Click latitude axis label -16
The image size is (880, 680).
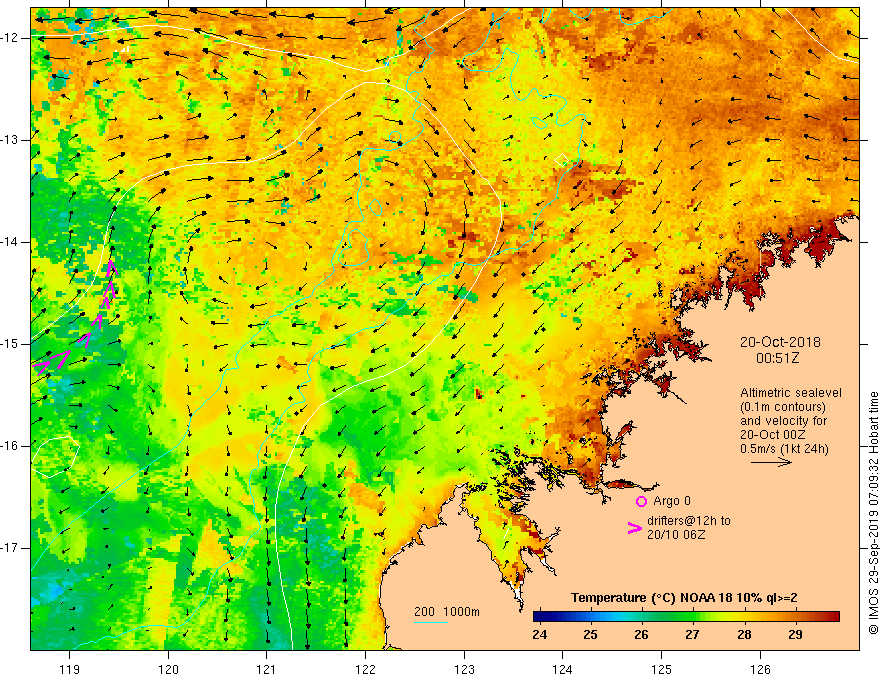coord(10,446)
